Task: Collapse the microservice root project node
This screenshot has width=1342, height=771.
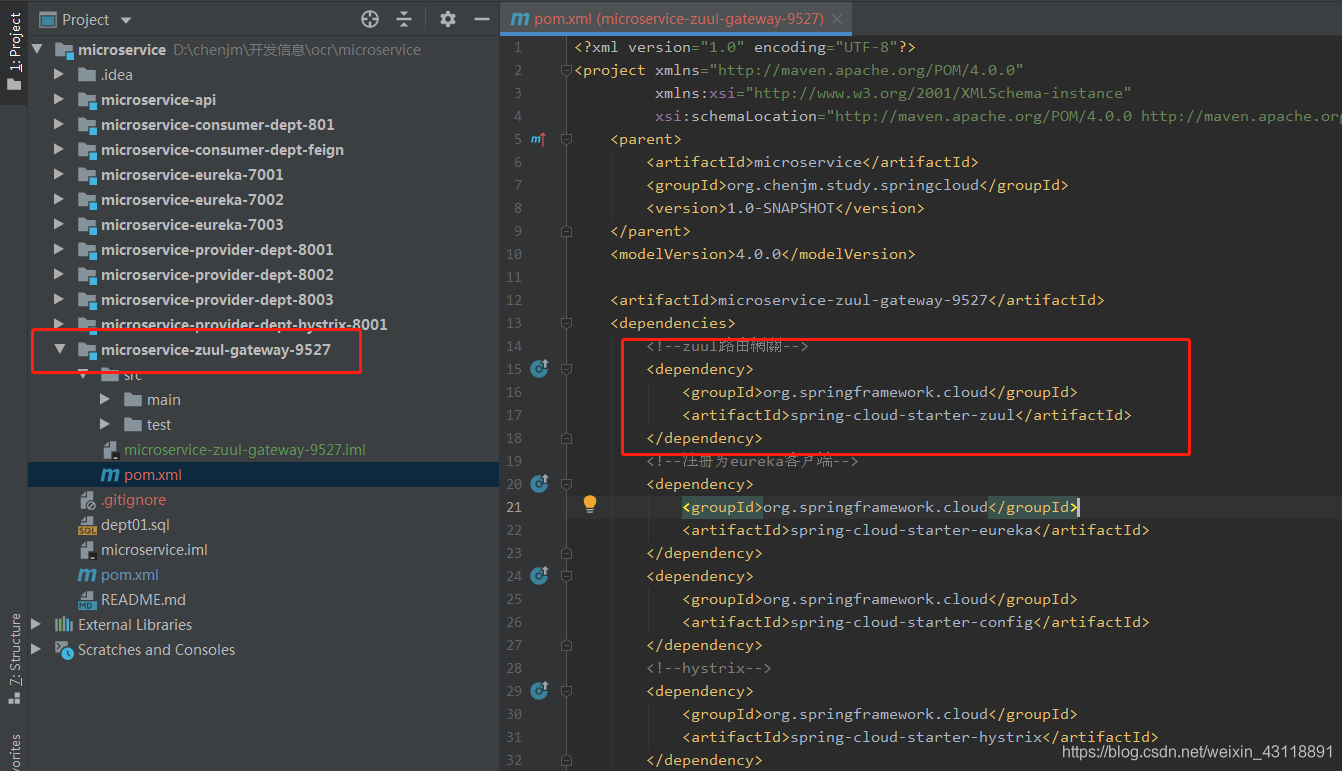Action: [x=38, y=50]
